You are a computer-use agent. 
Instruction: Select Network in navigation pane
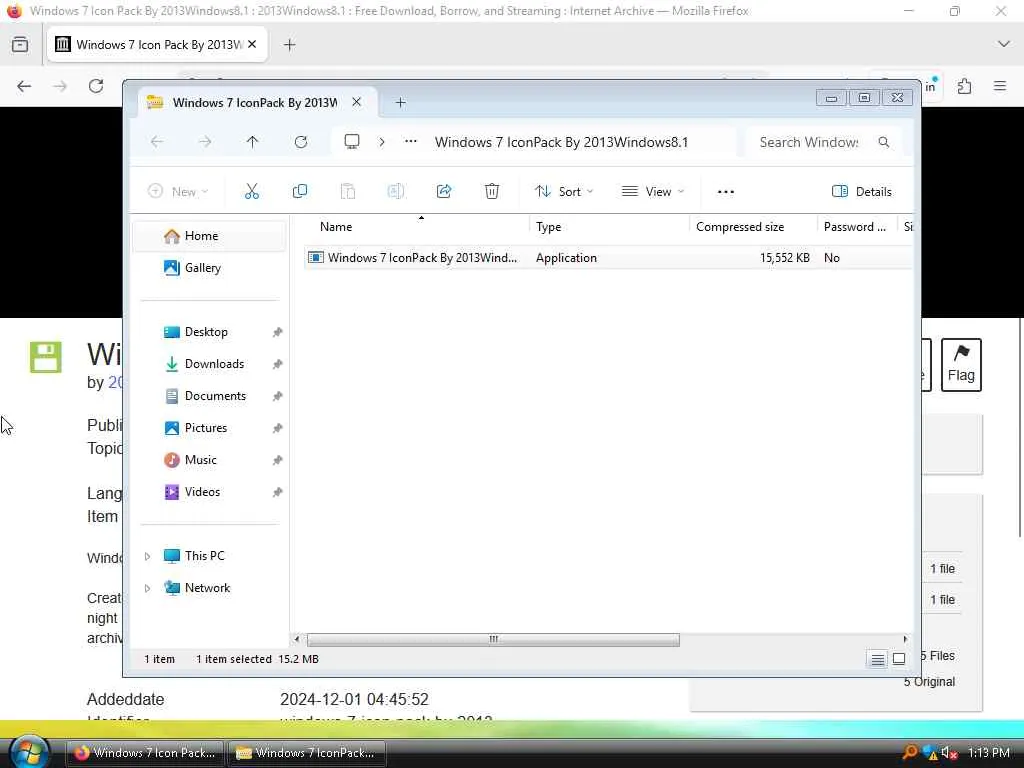coord(207,588)
